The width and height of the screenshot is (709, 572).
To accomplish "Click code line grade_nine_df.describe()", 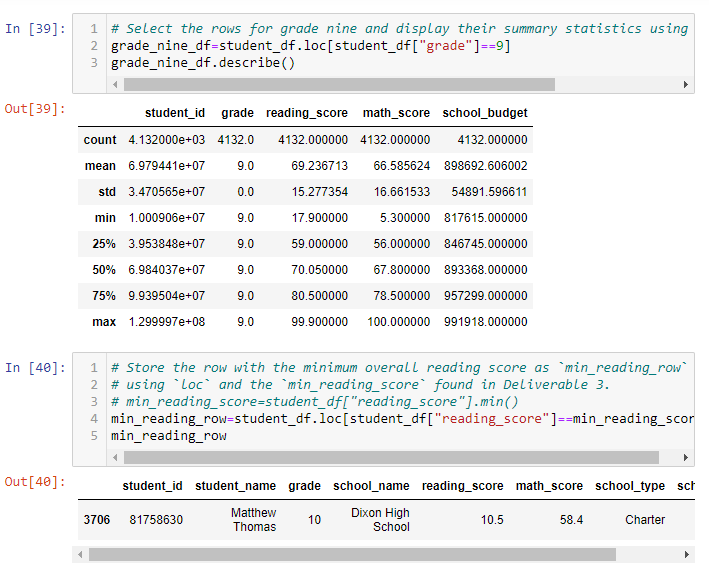I will coord(203,63).
